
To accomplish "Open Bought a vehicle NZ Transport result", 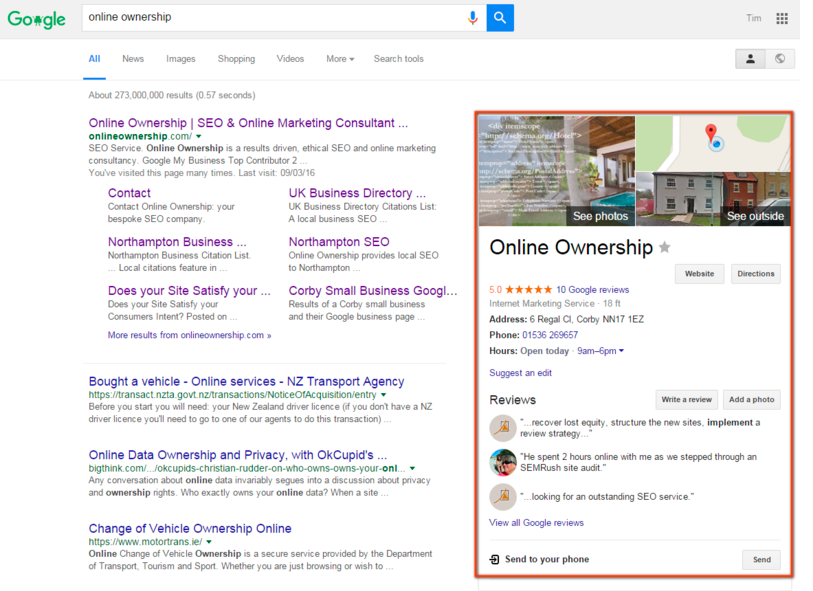I will coord(246,382).
